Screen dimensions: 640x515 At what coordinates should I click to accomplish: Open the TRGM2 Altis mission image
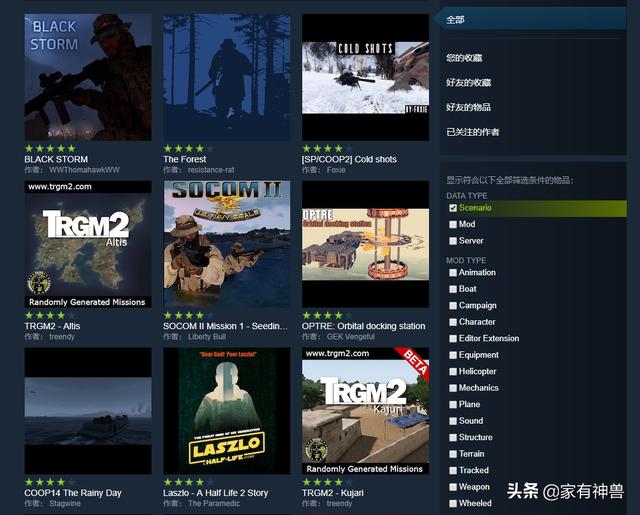(x=88, y=244)
